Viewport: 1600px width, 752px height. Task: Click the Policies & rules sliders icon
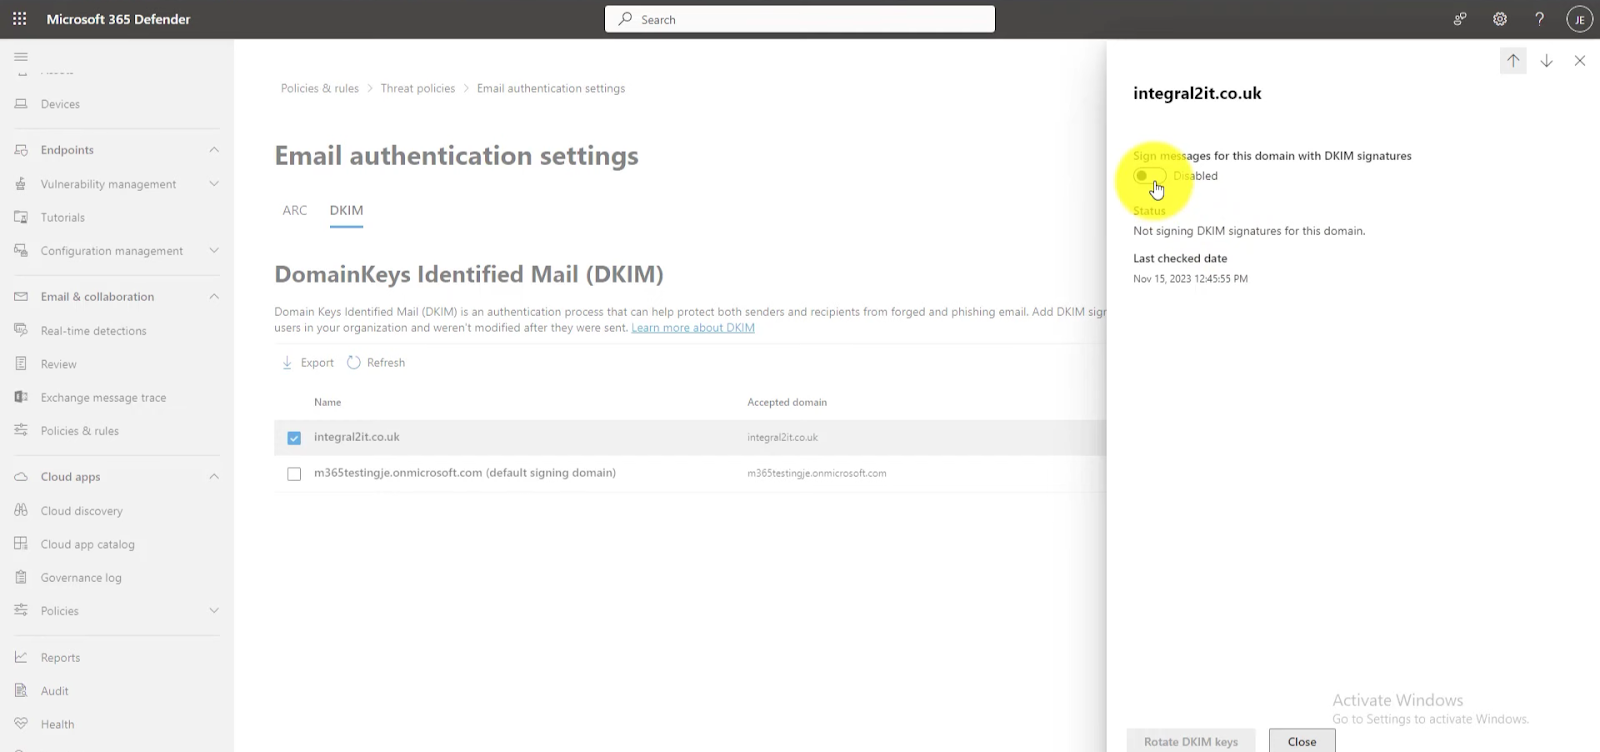[x=21, y=430]
